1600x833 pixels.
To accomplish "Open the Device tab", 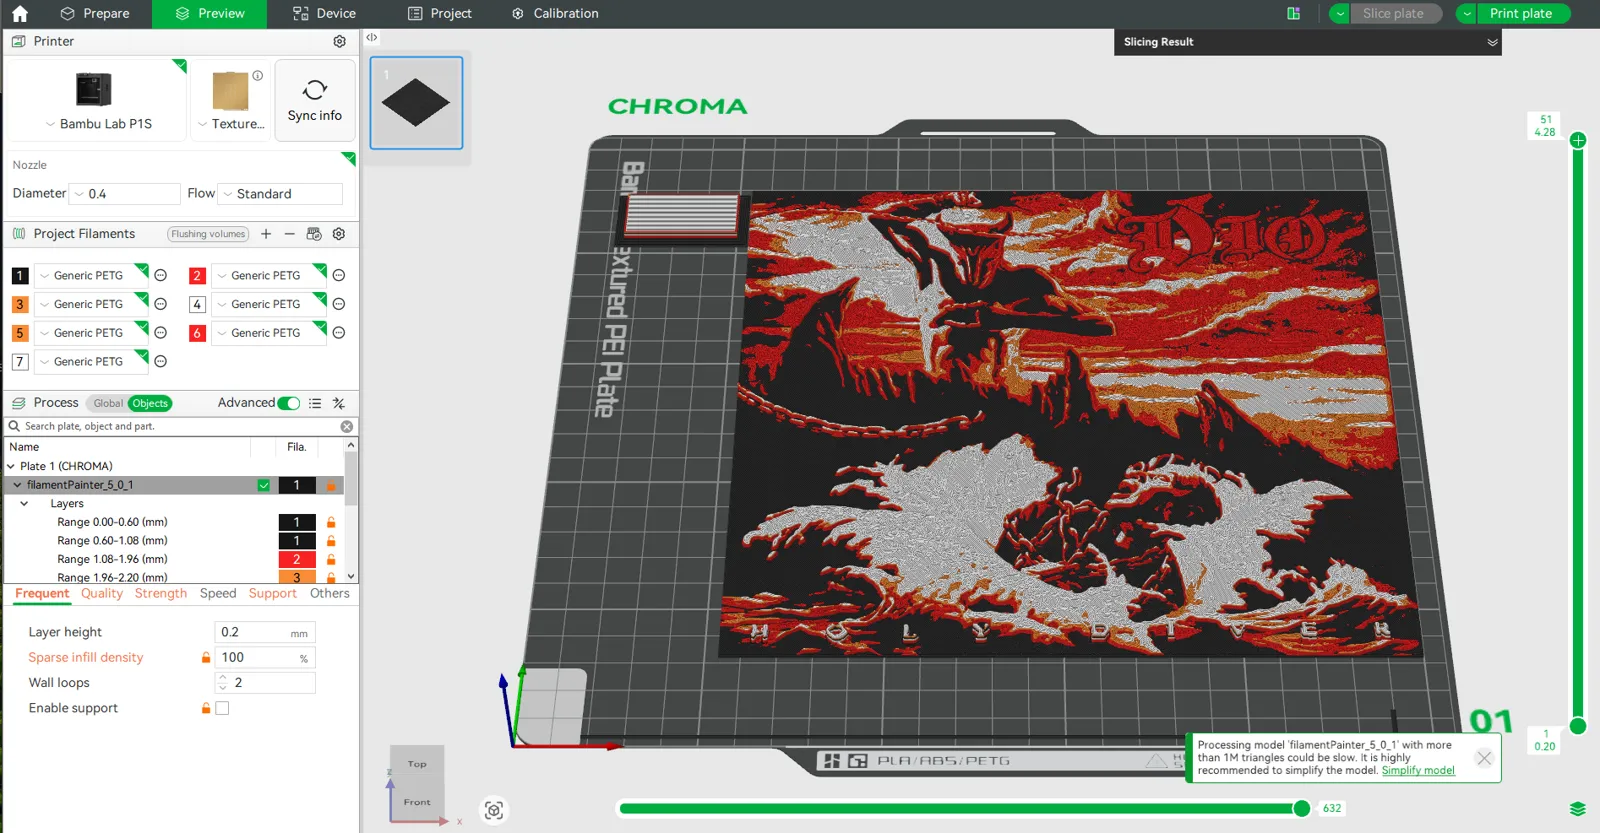I will point(324,14).
